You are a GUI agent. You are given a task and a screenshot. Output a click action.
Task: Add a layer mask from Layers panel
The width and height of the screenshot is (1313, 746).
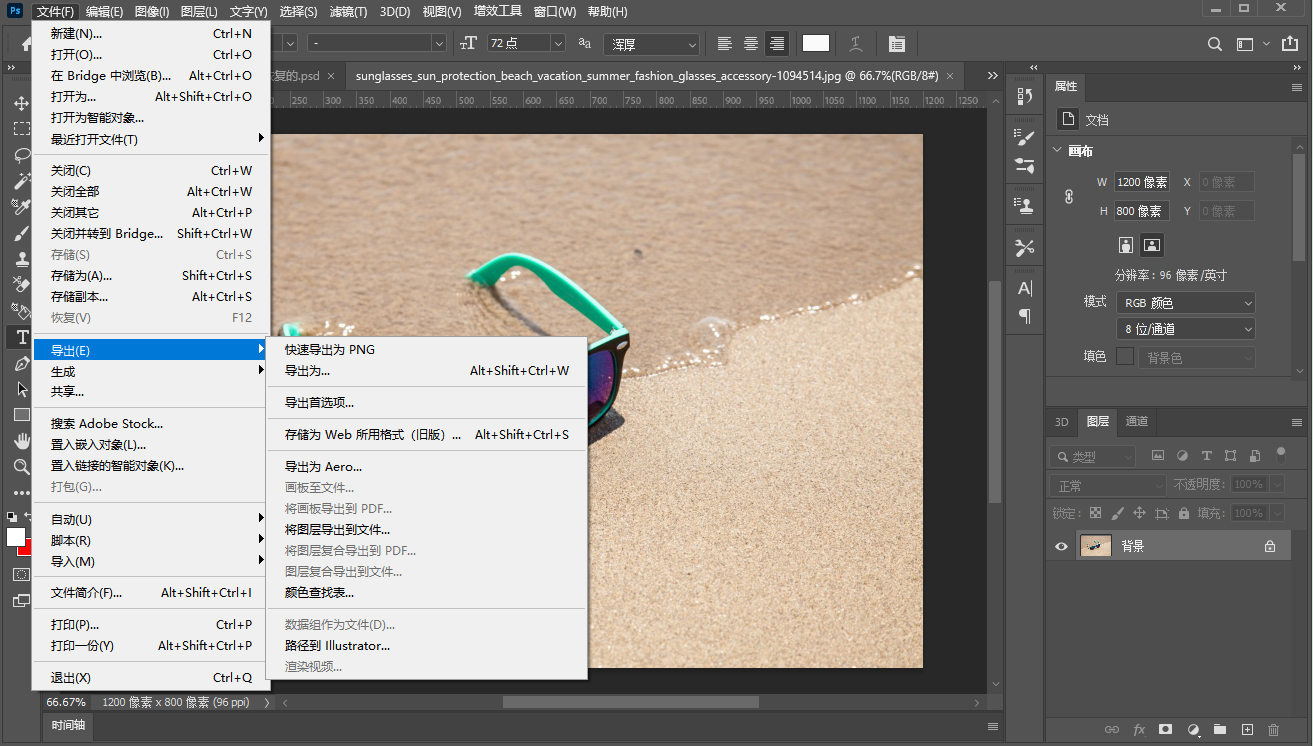[1165, 730]
